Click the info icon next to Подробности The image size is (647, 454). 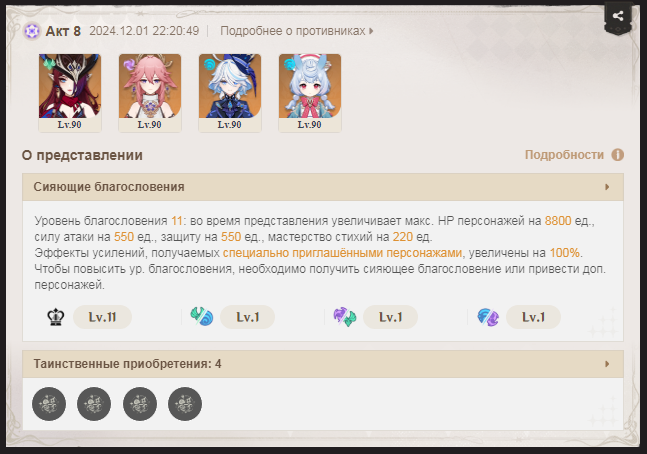click(x=618, y=155)
